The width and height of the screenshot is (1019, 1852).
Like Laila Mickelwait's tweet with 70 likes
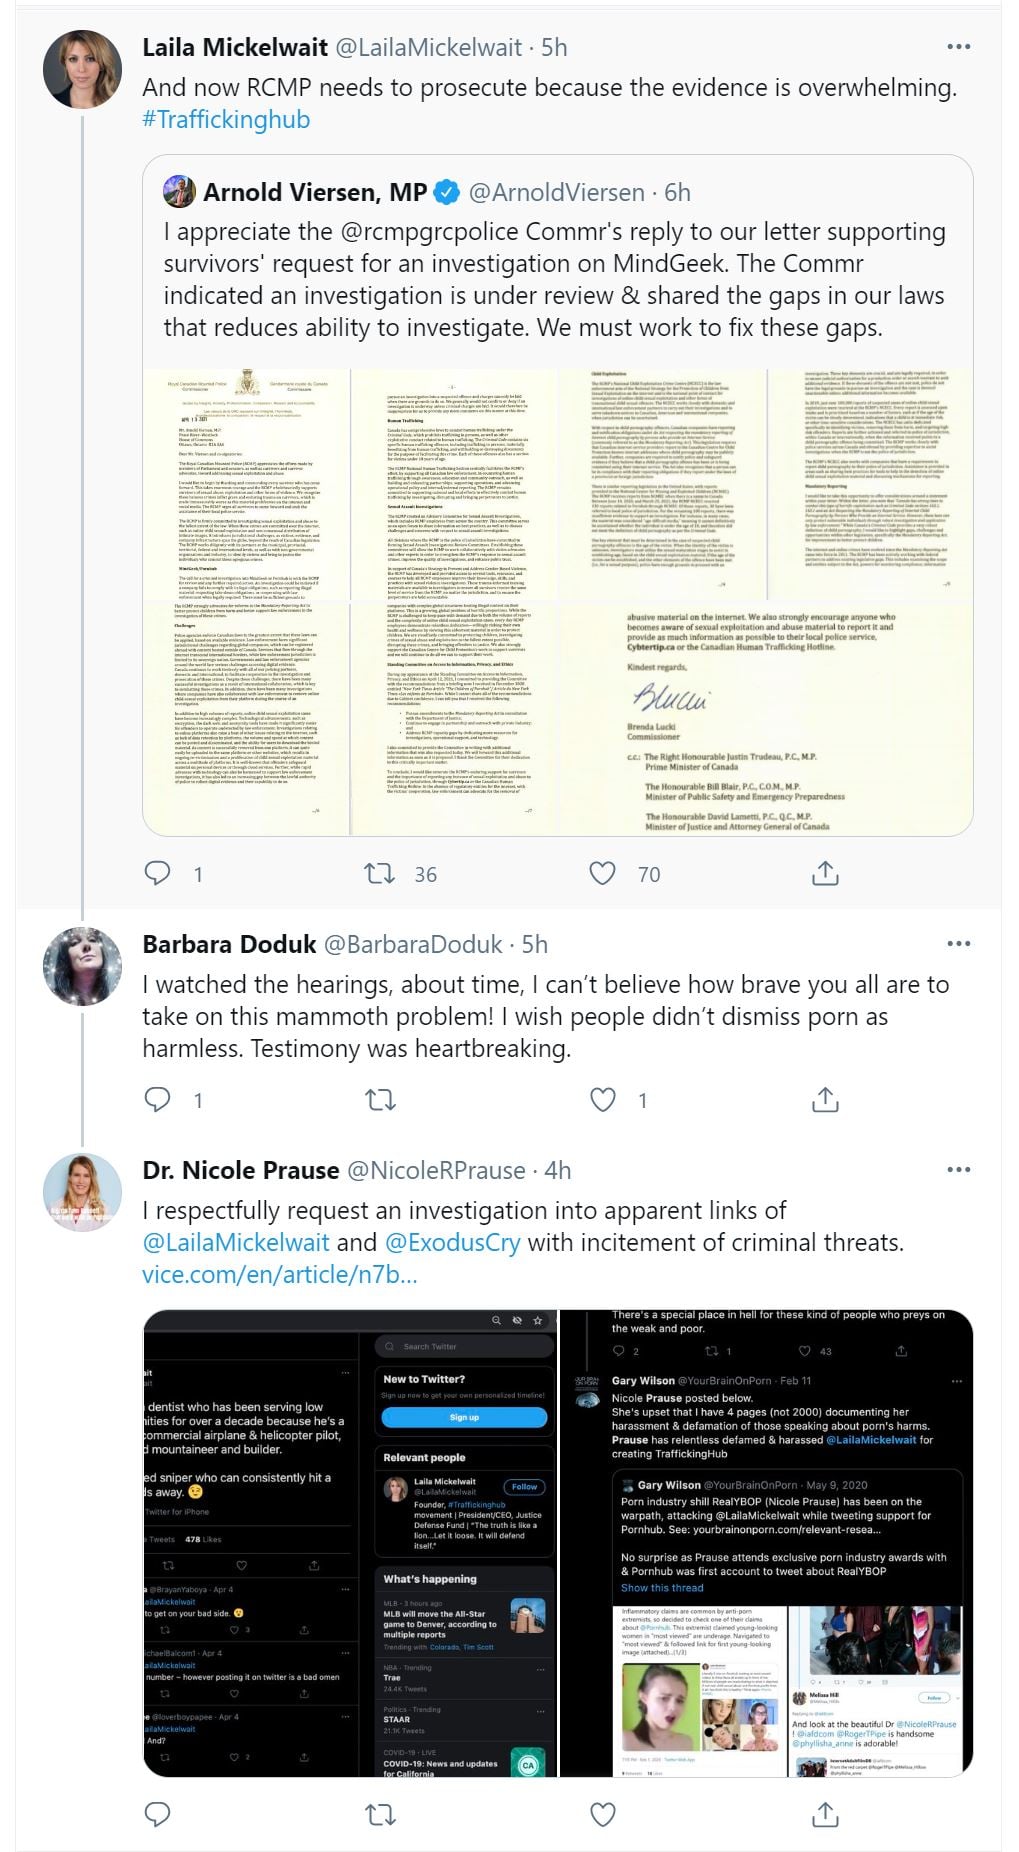coord(602,873)
